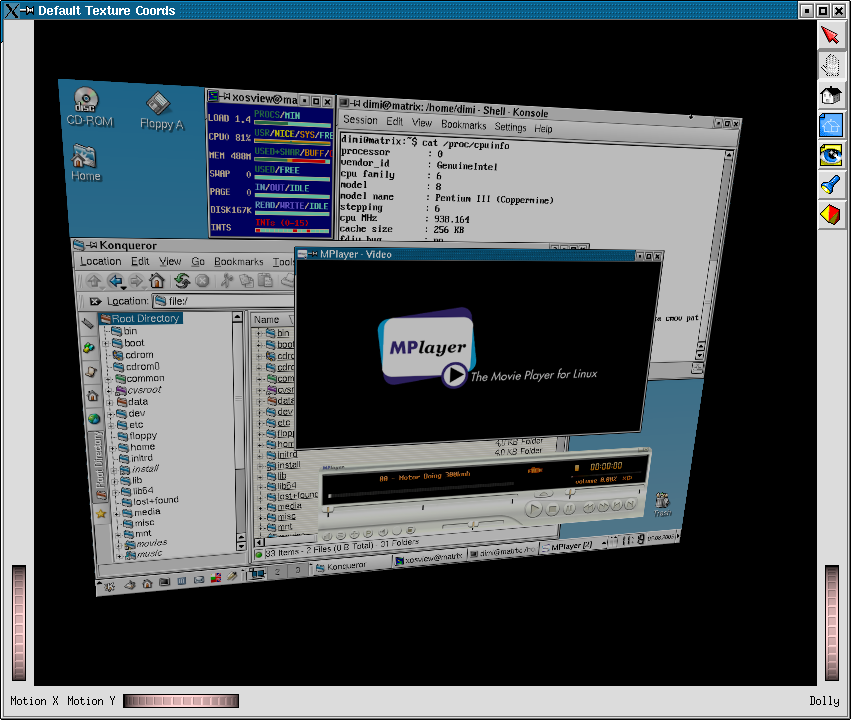
Task: Expand the common folder in the sidebar tree
Action: pyautogui.click(x=107, y=379)
